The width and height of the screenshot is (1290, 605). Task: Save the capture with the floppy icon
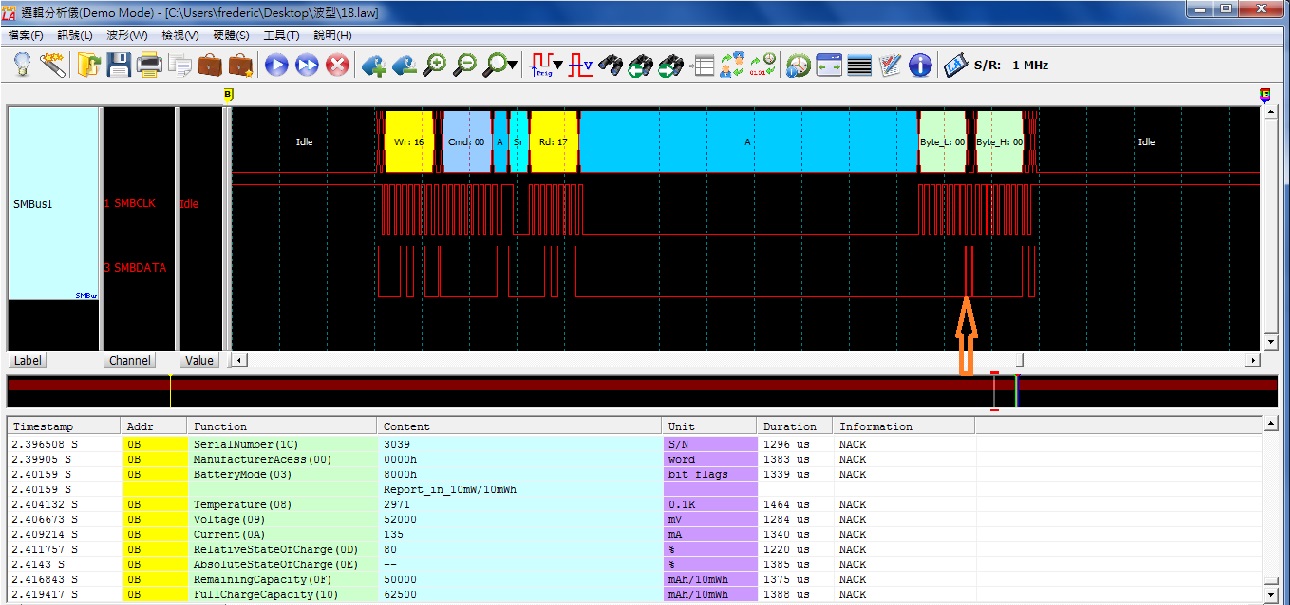click(x=119, y=65)
